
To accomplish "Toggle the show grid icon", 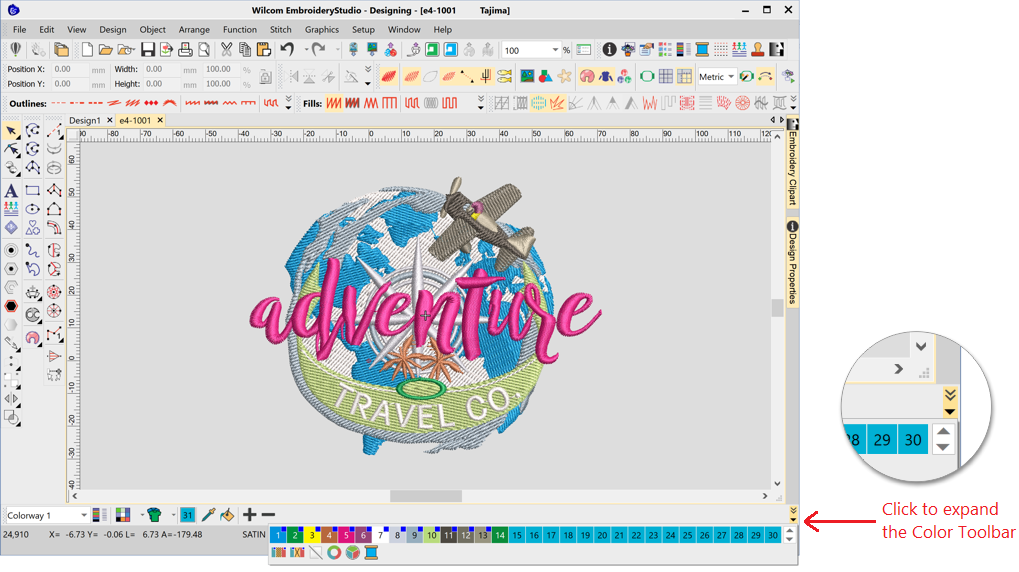I will [665, 76].
